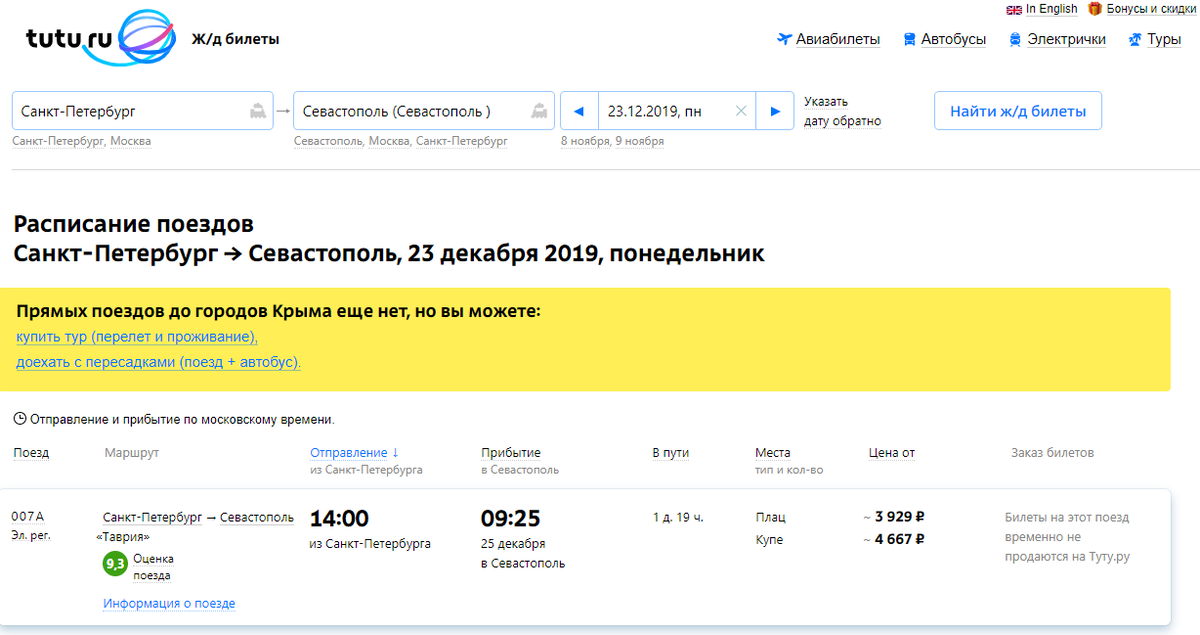This screenshot has height=635, width=1200.
Task: Choose Москва suggestion under destination field
Action: [389, 141]
